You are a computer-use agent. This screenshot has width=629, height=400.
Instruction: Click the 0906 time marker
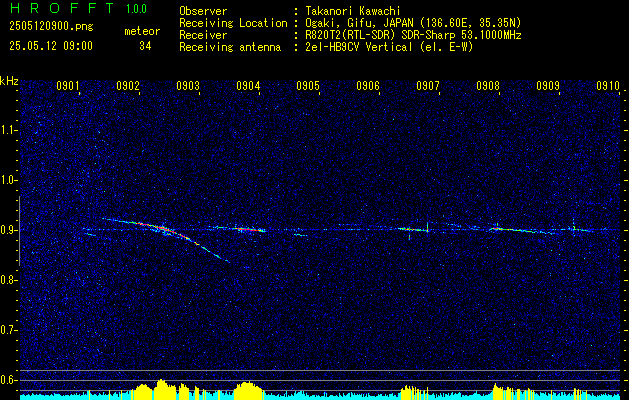(368, 85)
